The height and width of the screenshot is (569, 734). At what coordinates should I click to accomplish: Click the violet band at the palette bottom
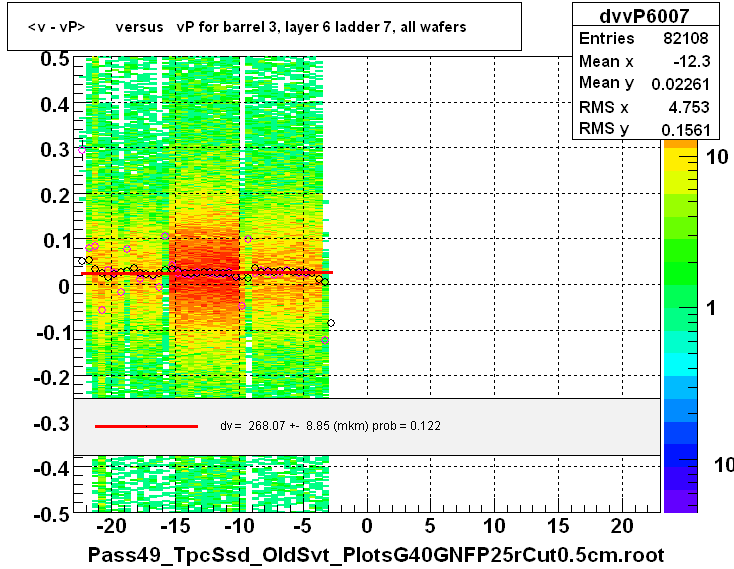tap(681, 501)
